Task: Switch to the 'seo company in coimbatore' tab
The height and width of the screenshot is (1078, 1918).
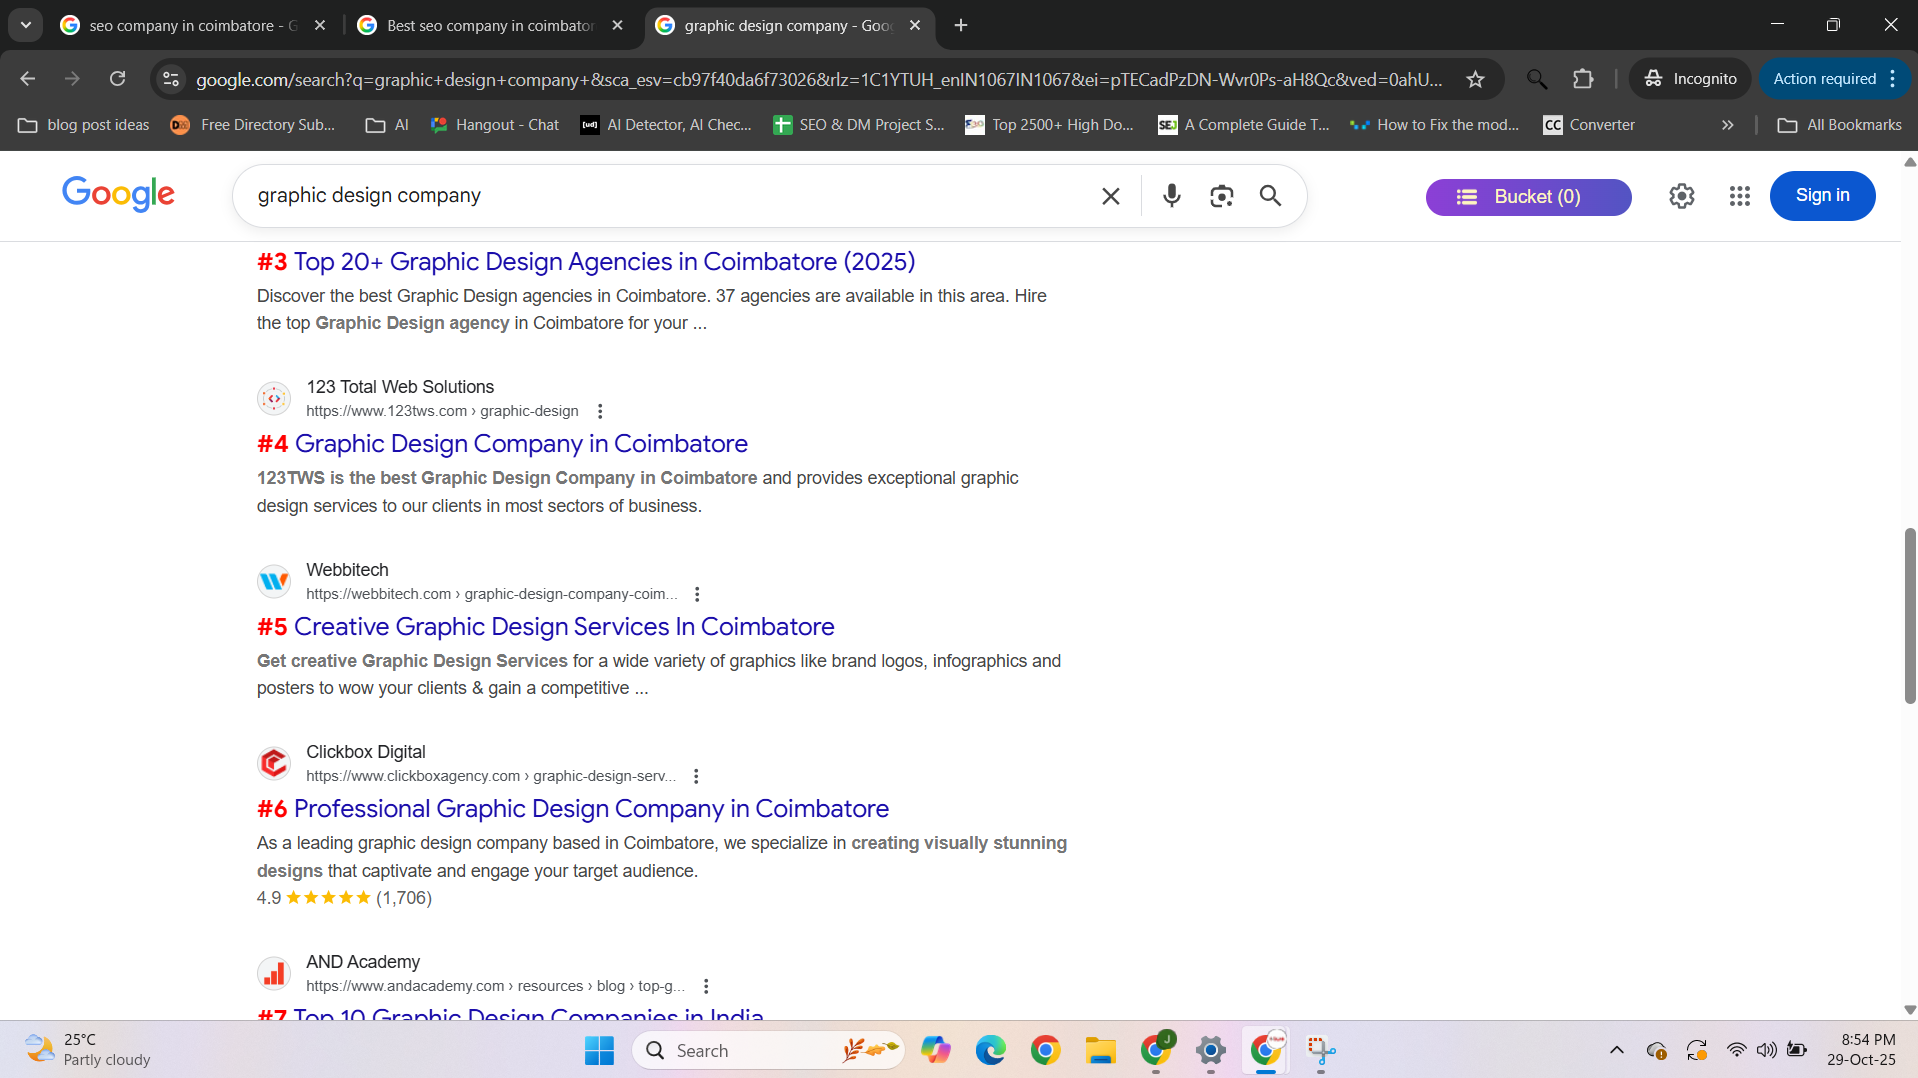Action: (x=192, y=26)
